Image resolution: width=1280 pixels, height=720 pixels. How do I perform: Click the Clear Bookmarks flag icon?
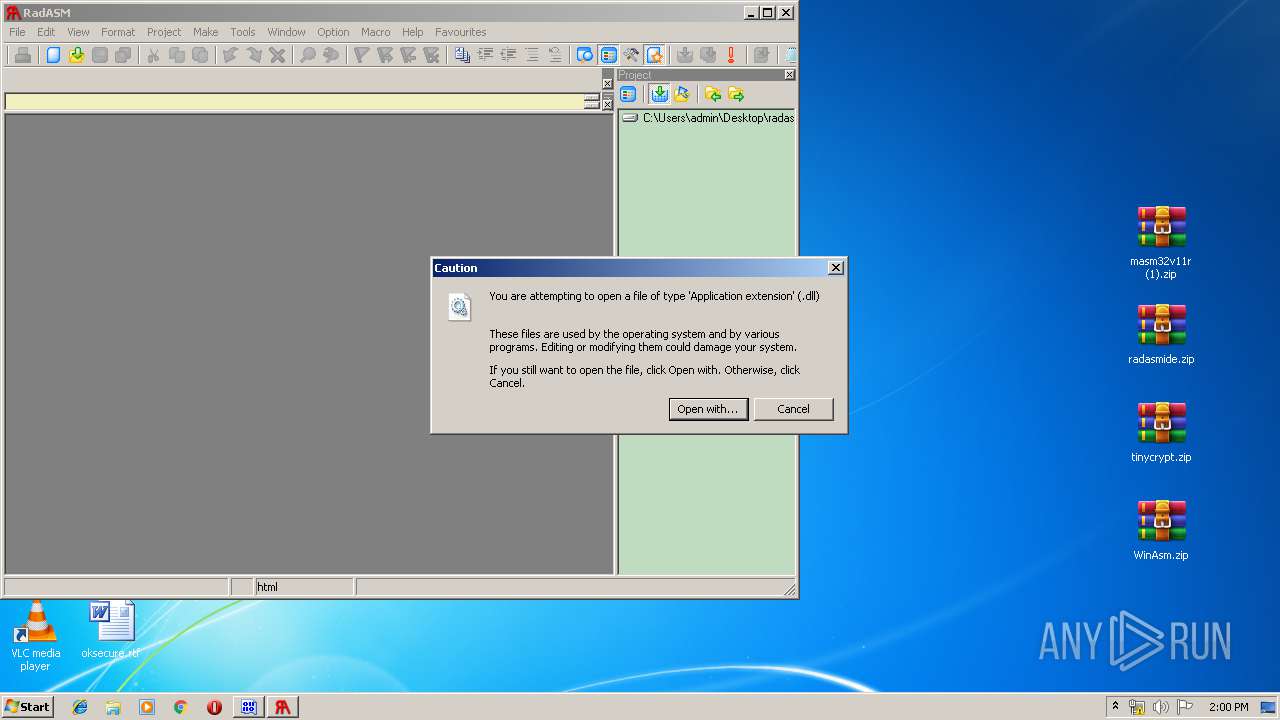tap(431, 55)
